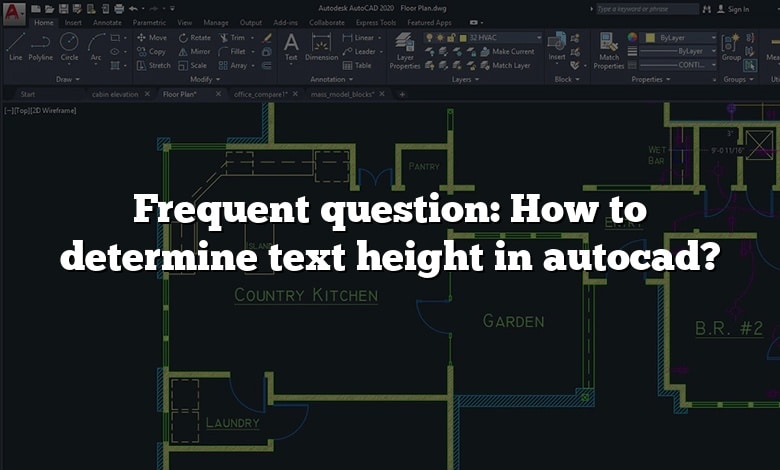Click the Make Current button
Viewport: 780px width, 470px height.
pos(513,51)
